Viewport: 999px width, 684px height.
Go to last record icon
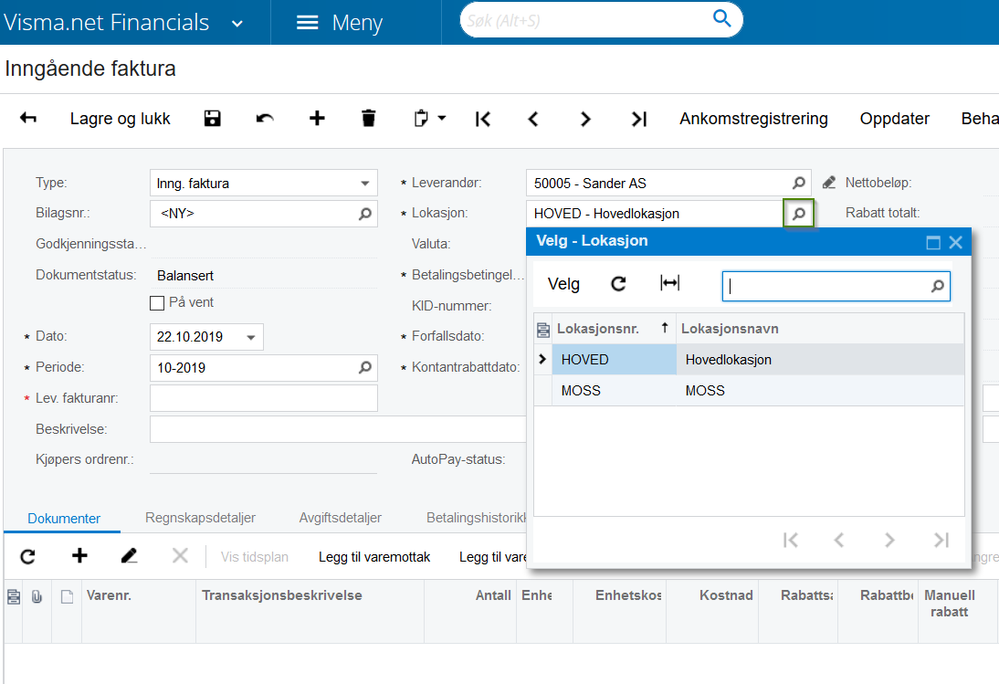[x=638, y=119]
